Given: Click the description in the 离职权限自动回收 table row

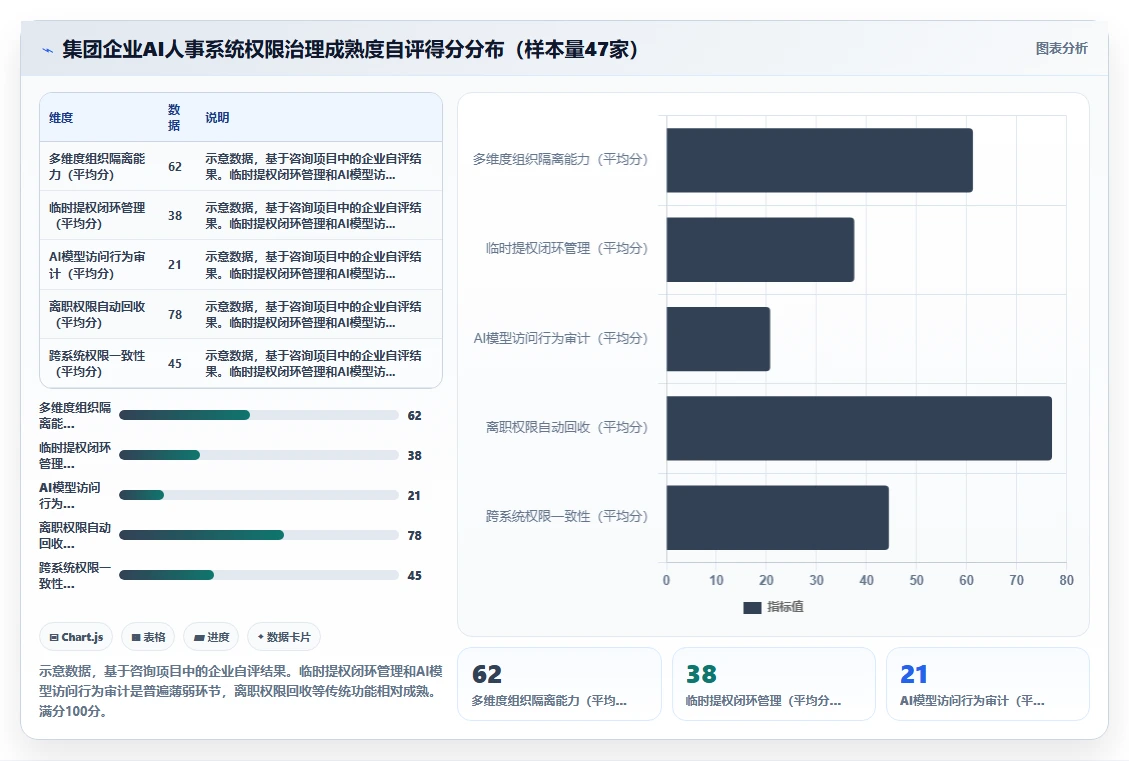Looking at the screenshot, I should pos(313,315).
